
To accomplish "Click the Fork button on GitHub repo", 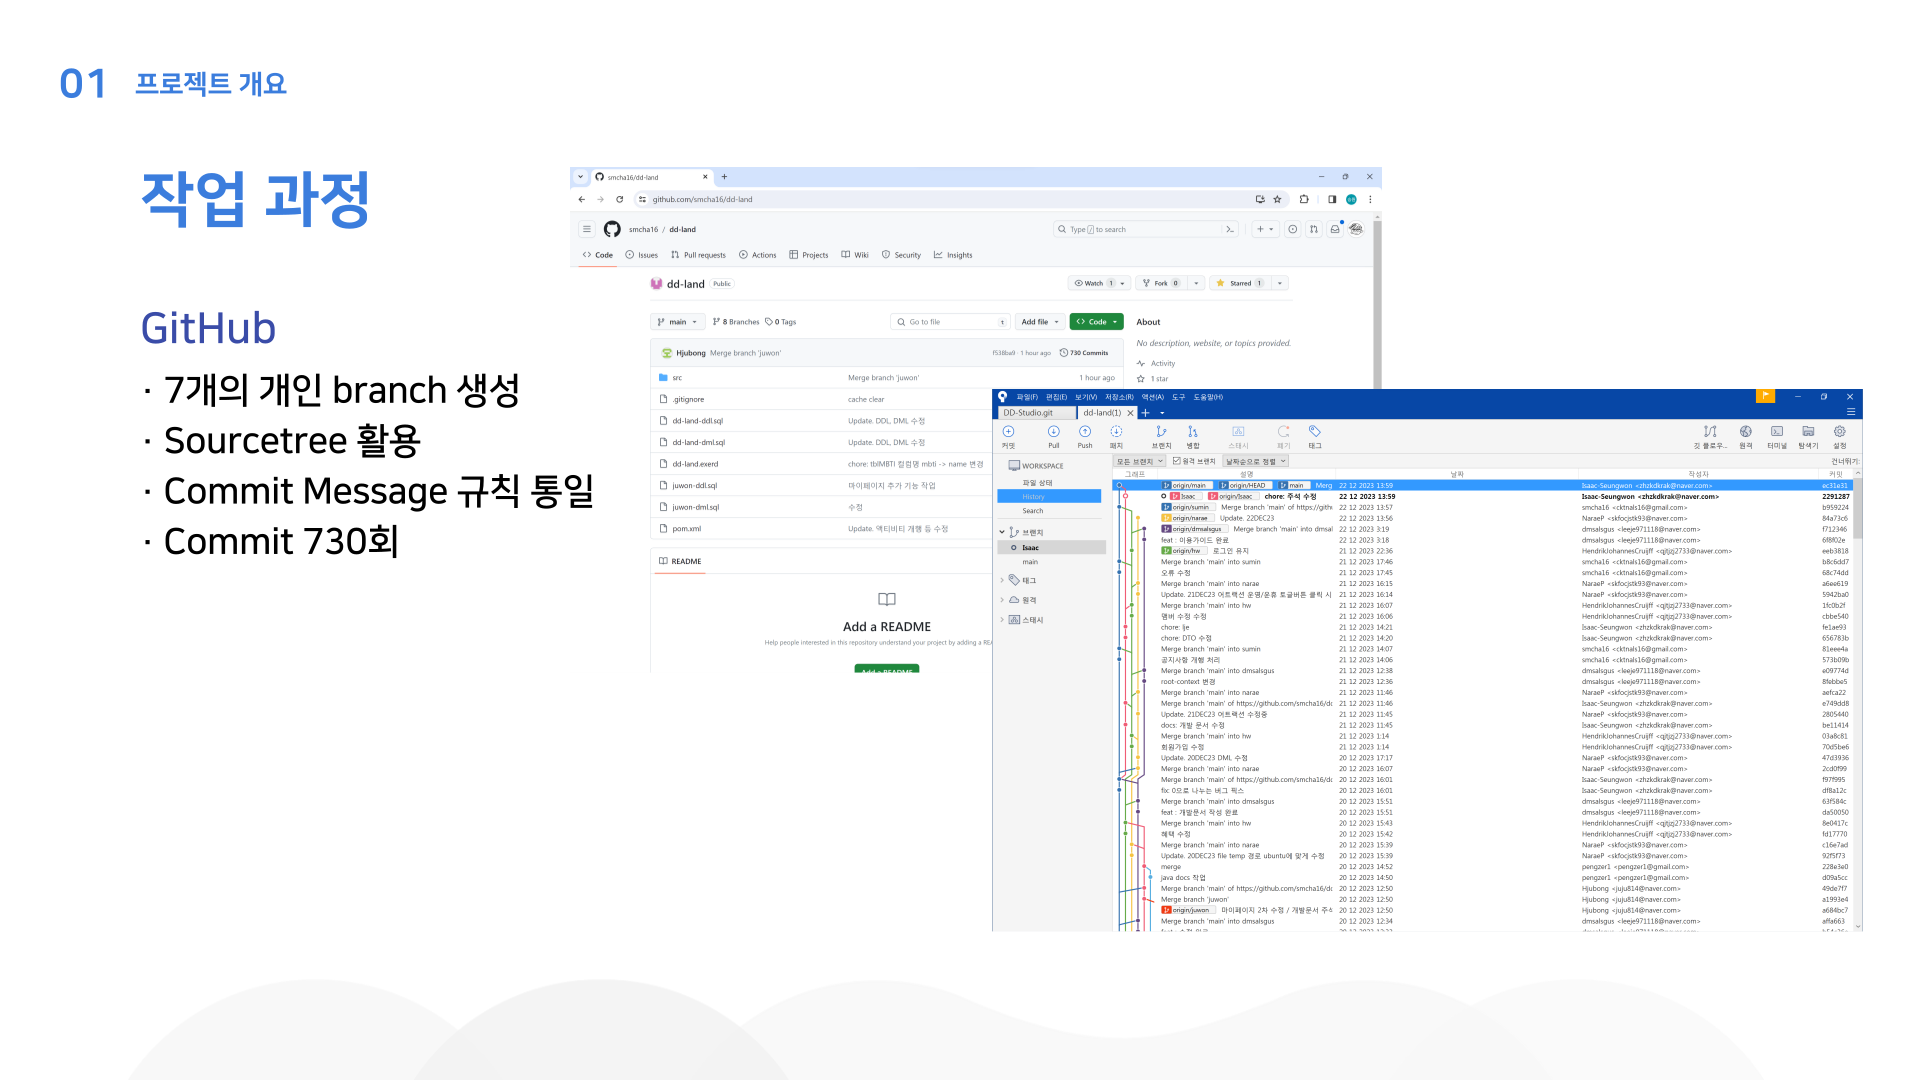I will (x=1161, y=283).
